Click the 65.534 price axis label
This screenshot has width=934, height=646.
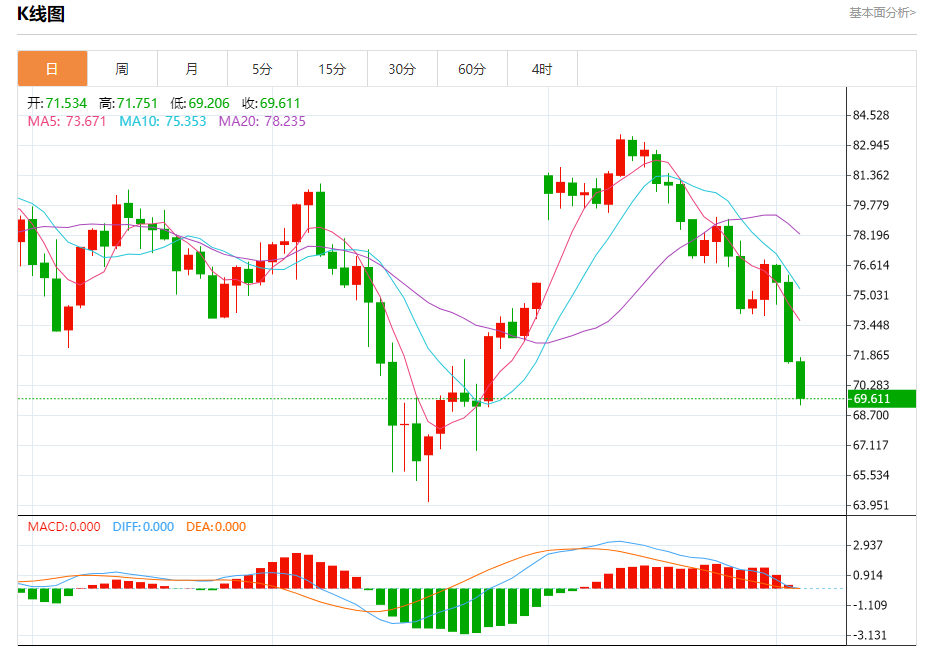pyautogui.click(x=871, y=475)
